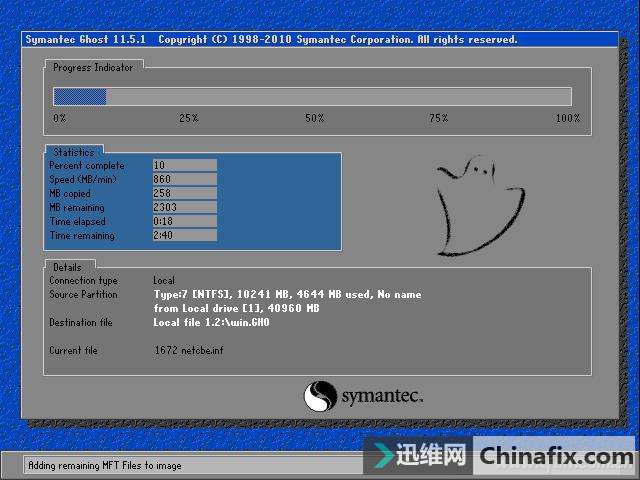Click the Type:7 [NTFS] source partition line
The width and height of the screenshot is (640, 480).
pos(287,294)
